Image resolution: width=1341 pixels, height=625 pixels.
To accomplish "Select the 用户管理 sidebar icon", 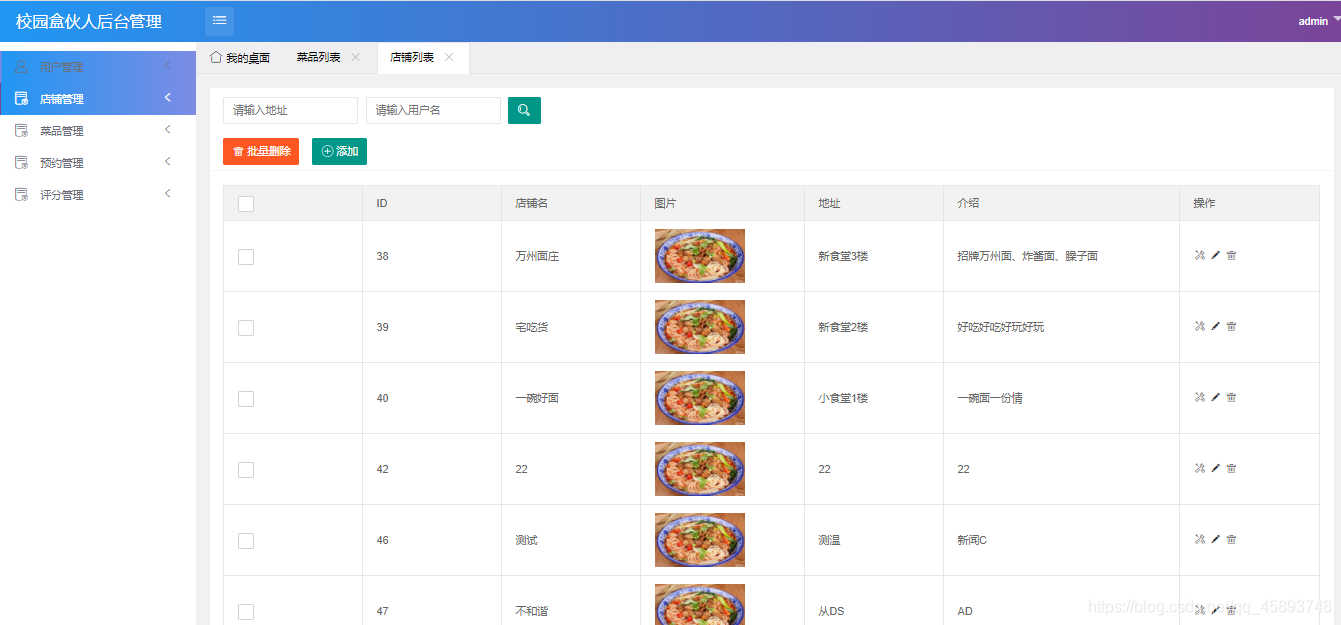I will [20, 66].
